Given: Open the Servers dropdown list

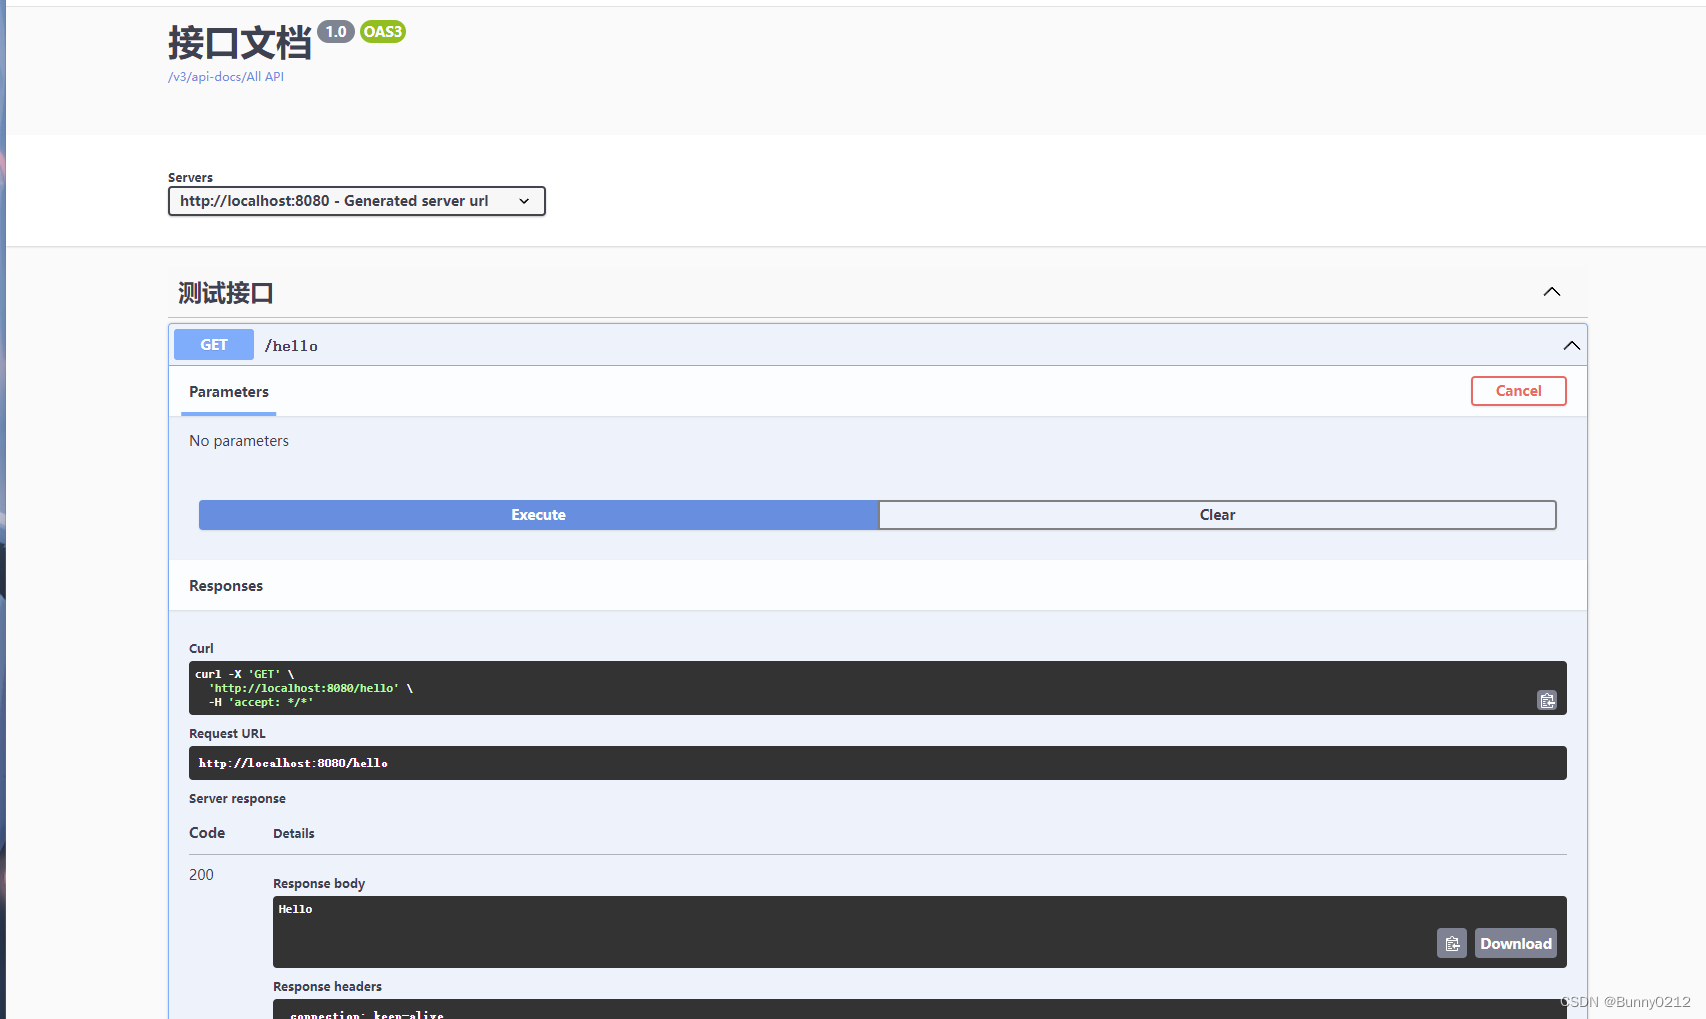Looking at the screenshot, I should click(357, 201).
